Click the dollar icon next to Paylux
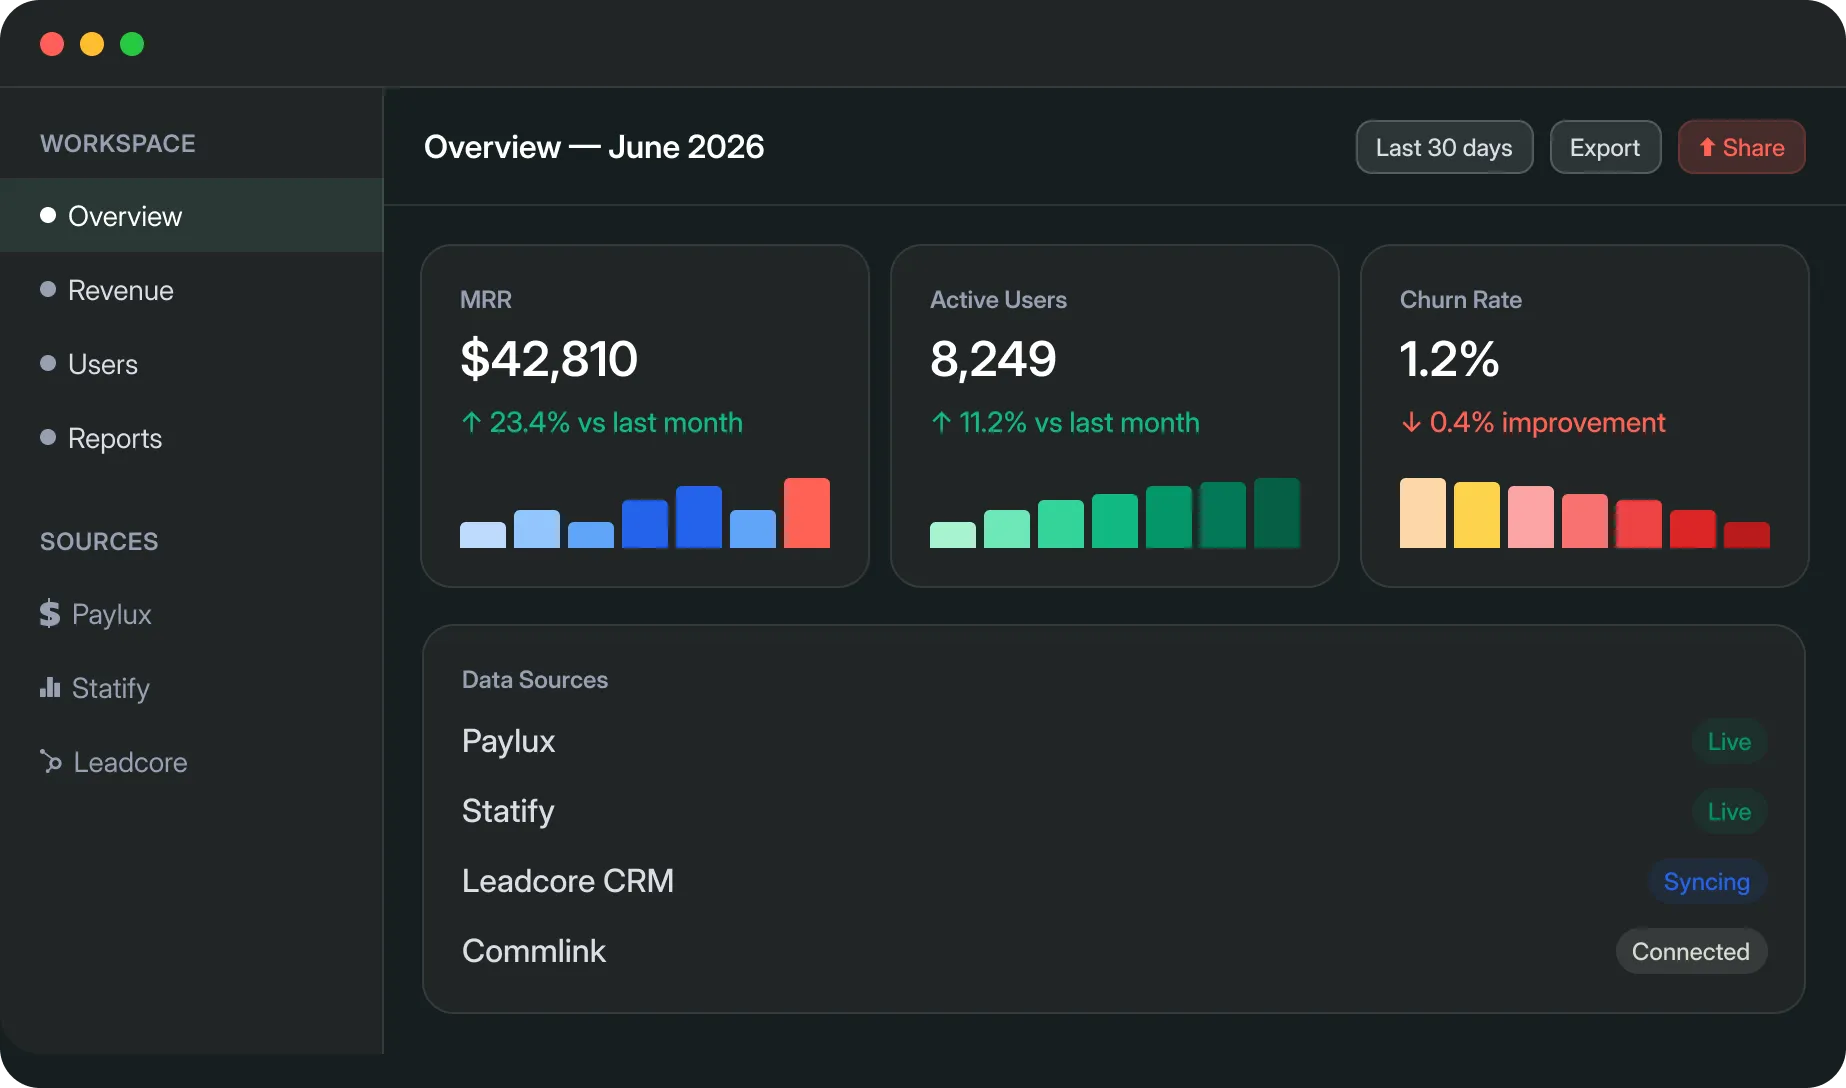Screen dimensions: 1846x1088 (x=50, y=613)
